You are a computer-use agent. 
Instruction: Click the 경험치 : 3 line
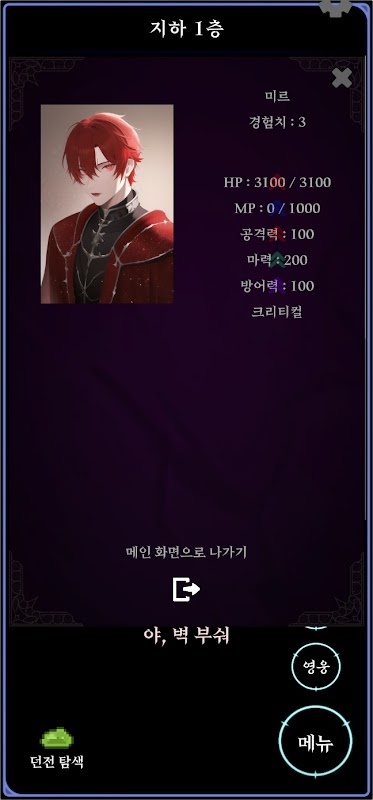[278, 122]
